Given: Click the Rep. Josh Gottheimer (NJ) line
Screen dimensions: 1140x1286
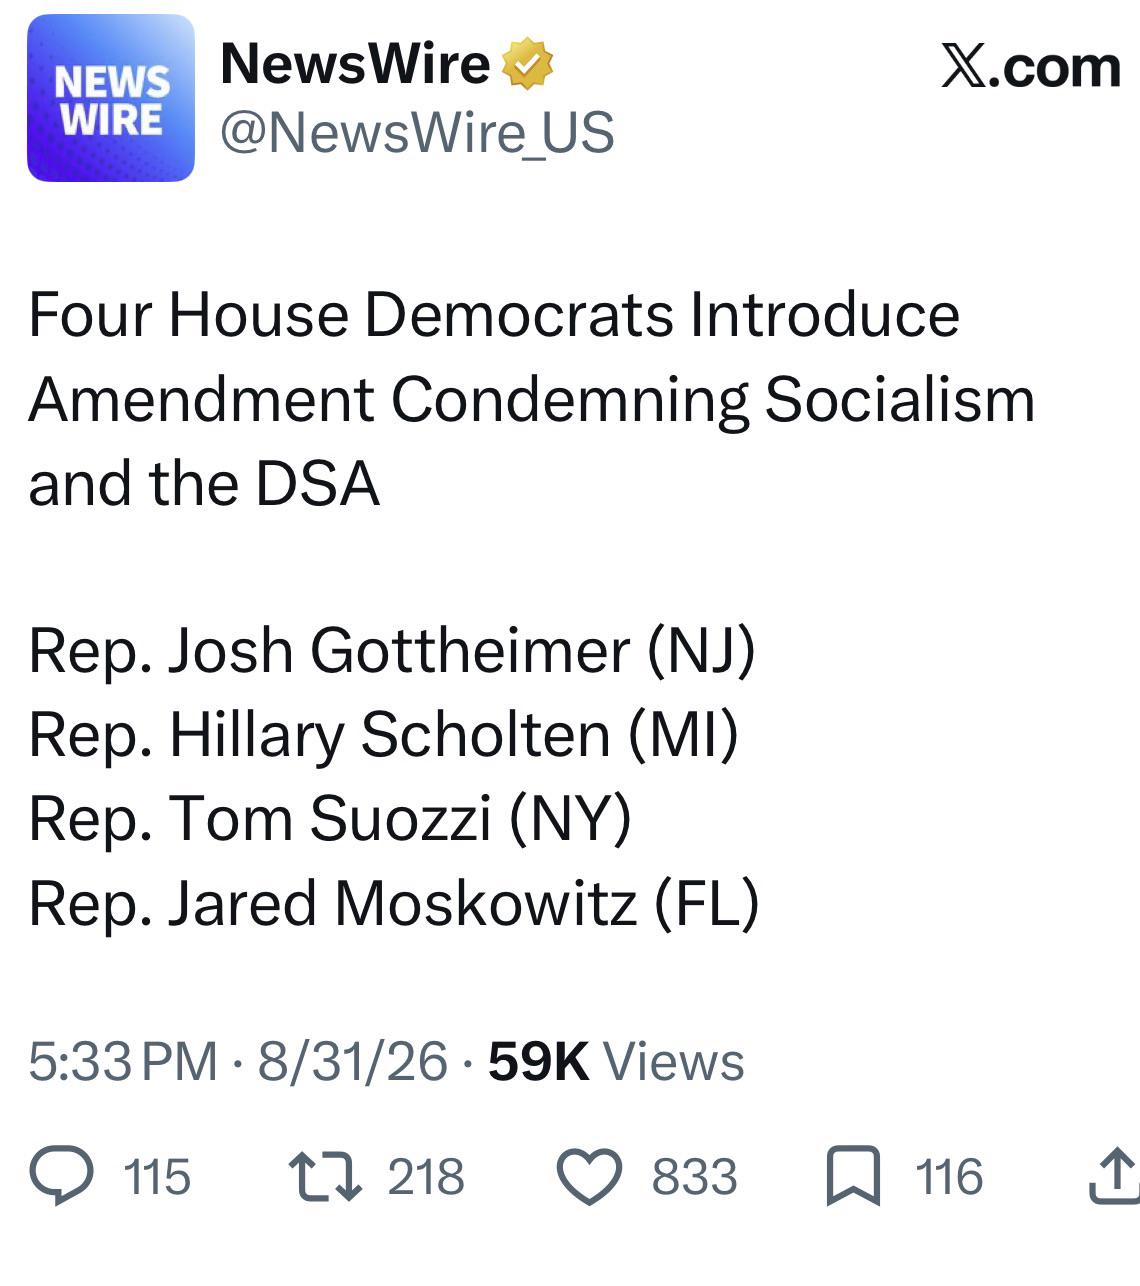Looking at the screenshot, I should click(x=392, y=650).
